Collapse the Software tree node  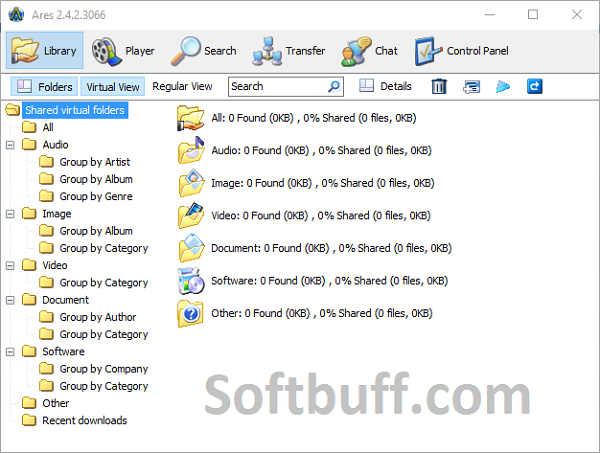[10, 352]
